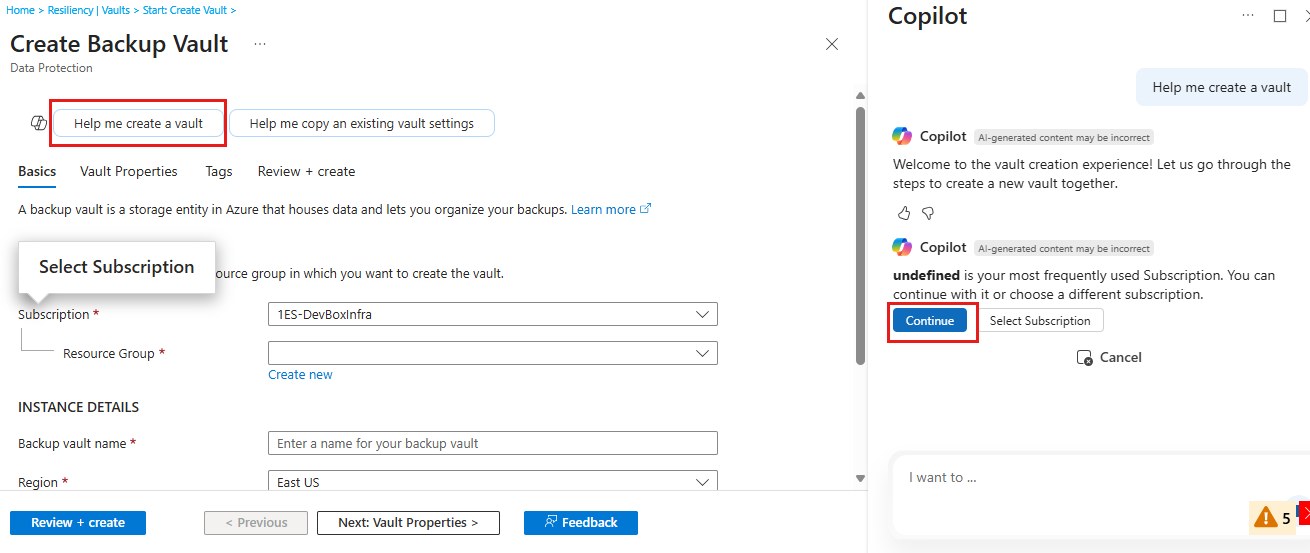Image resolution: width=1310 pixels, height=553 pixels.
Task: Expand the Subscription dropdown
Action: 492,315
